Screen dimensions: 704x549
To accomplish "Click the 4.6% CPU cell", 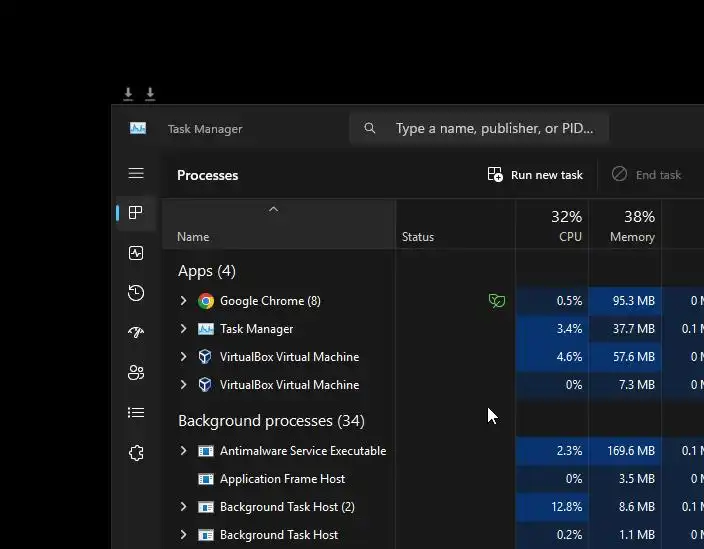I will (552, 357).
